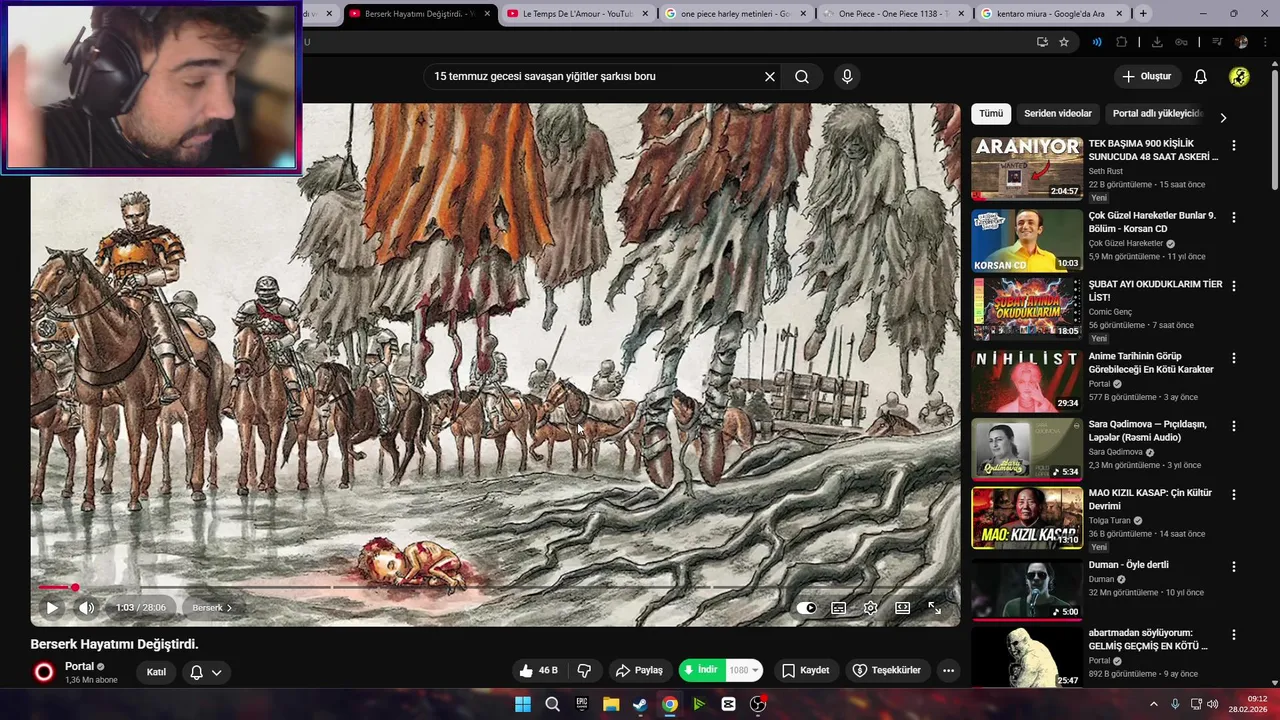
Task: Open OBS Studio from taskbar
Action: (x=758, y=704)
